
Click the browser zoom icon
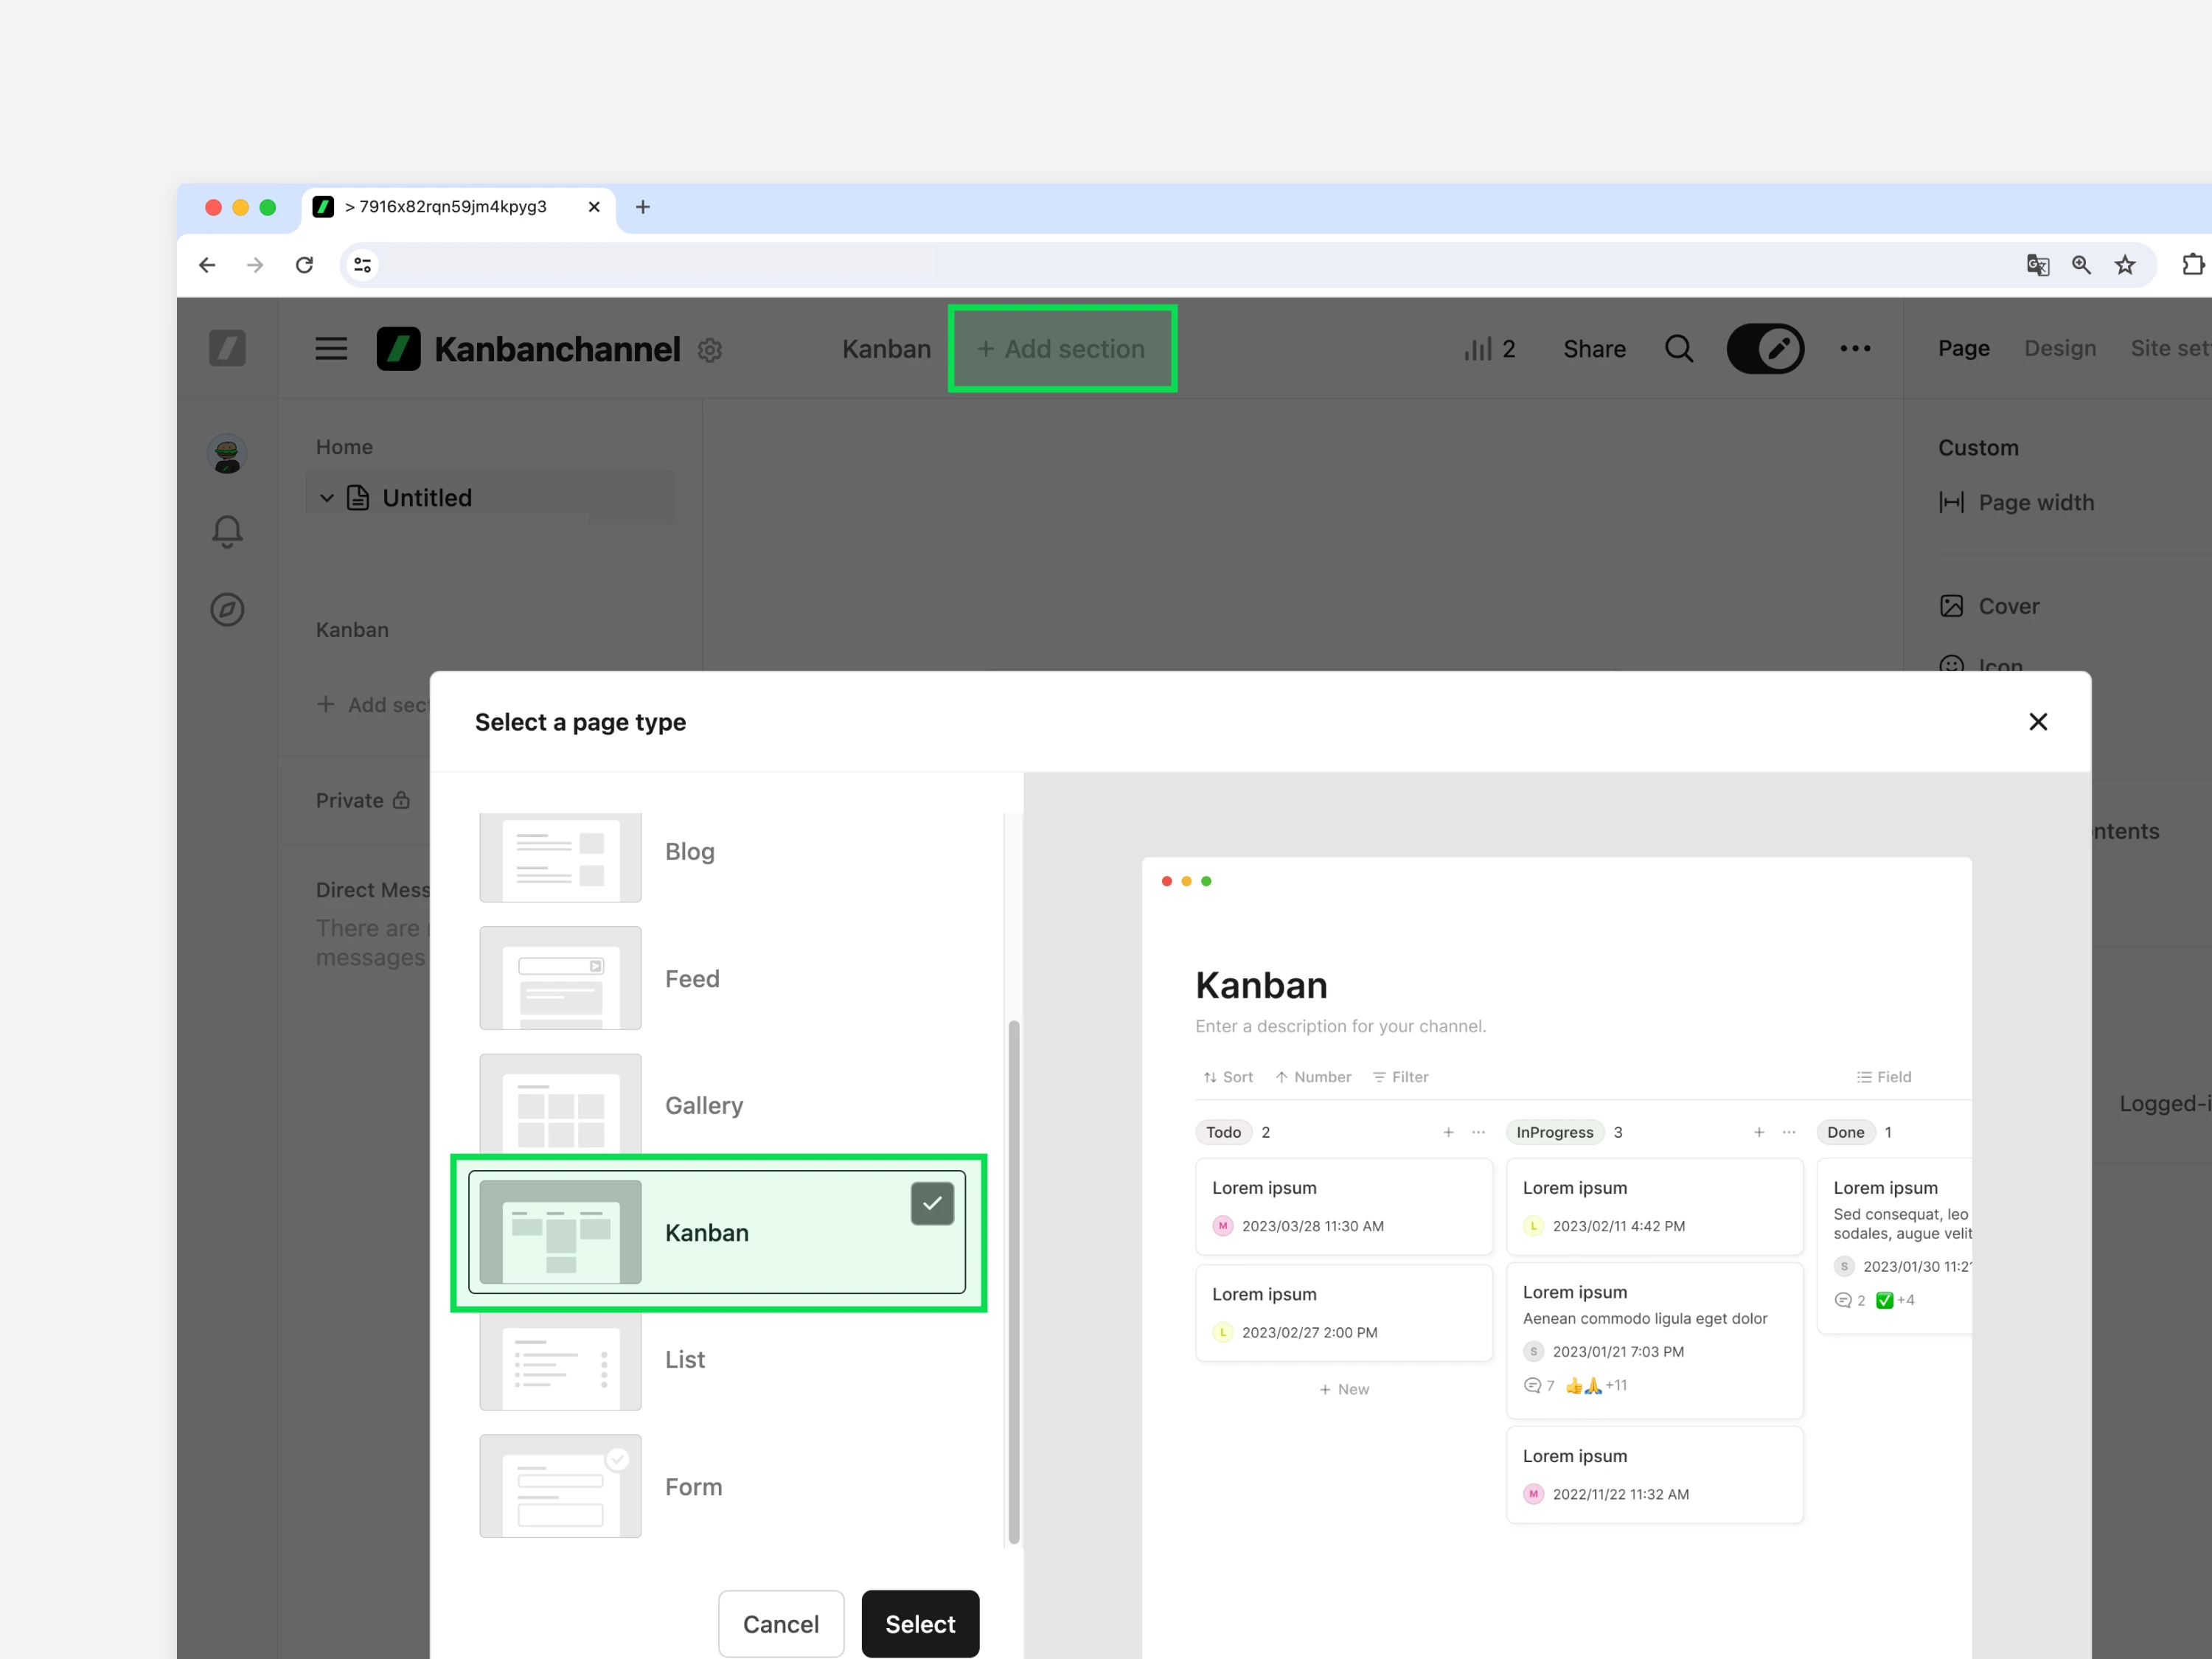[2081, 265]
